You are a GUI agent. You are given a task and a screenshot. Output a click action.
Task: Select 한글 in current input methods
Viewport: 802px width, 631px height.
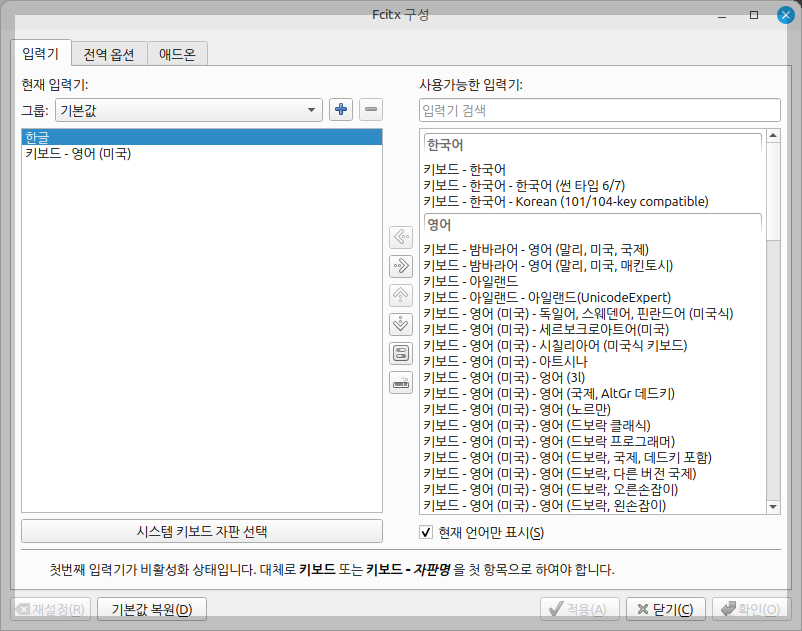pyautogui.click(x=202, y=137)
